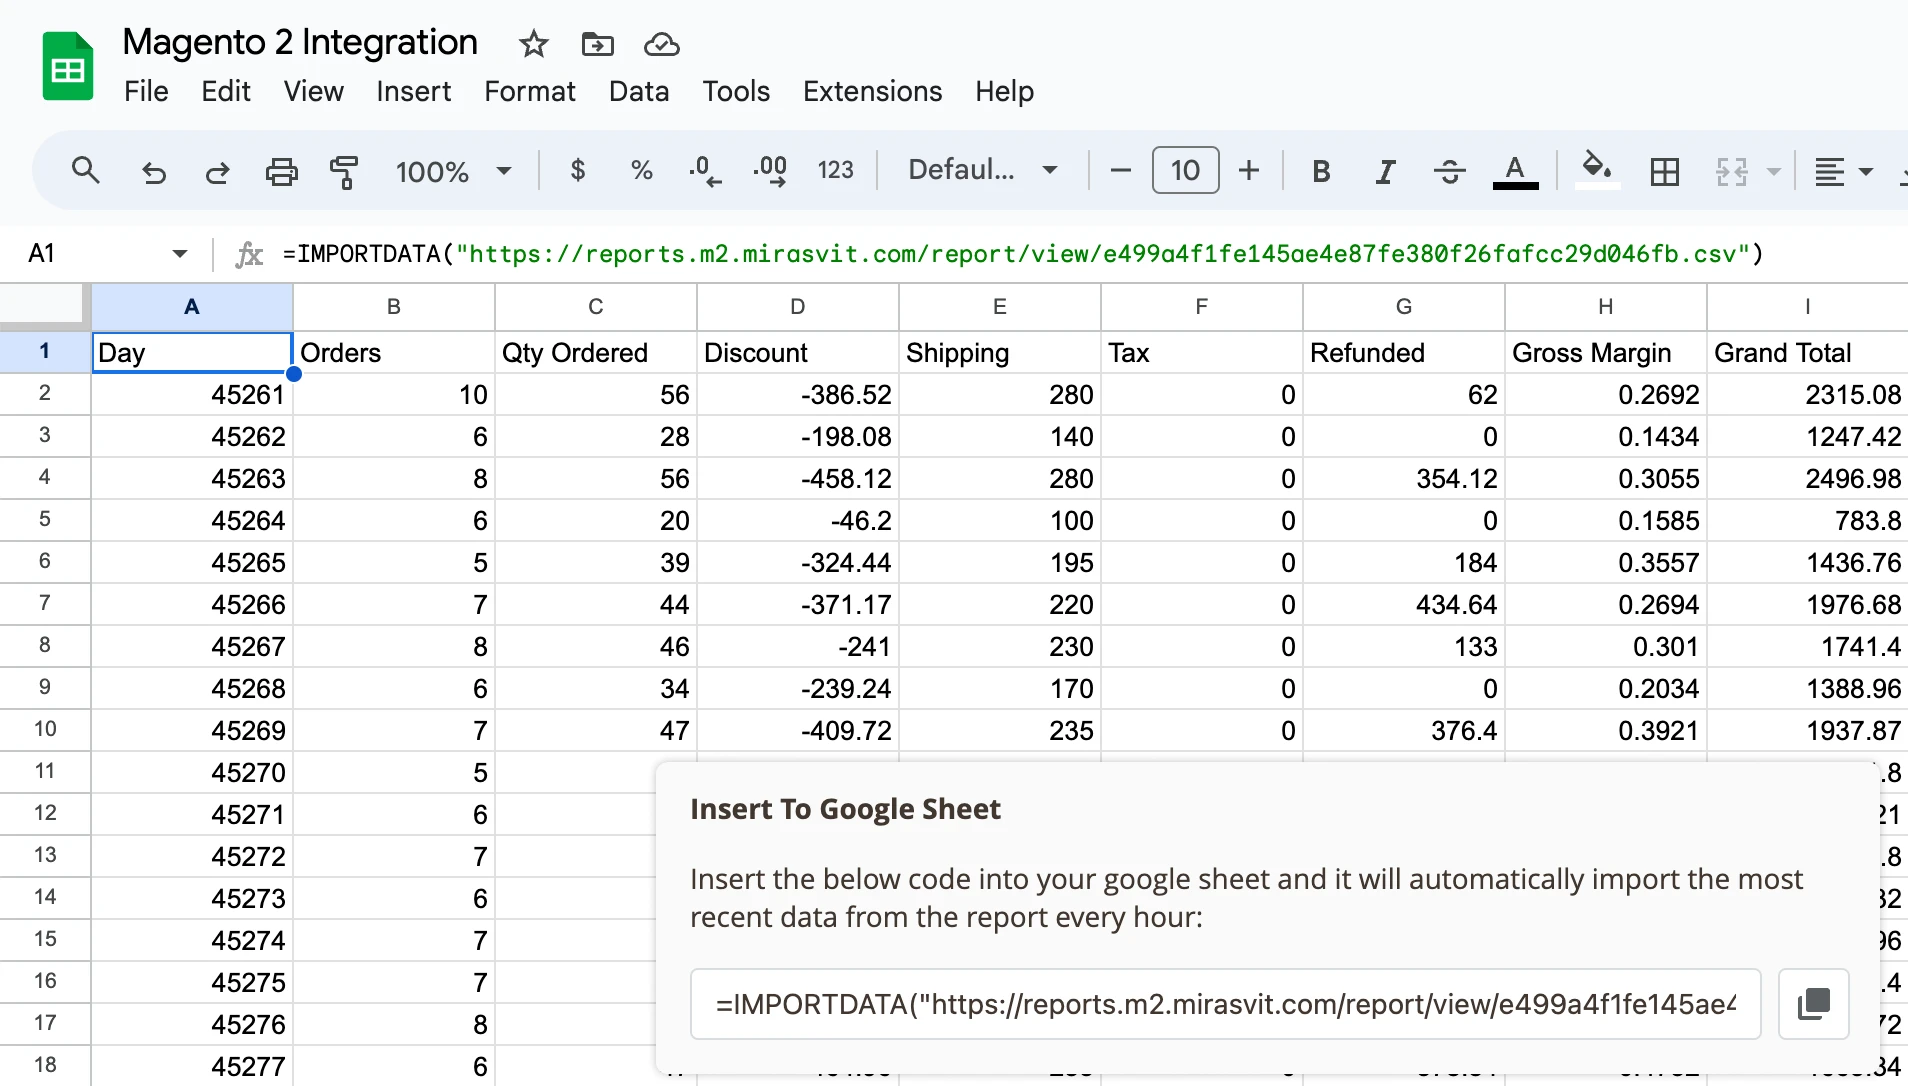Open the font selection dropdown
1908x1086 pixels.
click(x=981, y=169)
